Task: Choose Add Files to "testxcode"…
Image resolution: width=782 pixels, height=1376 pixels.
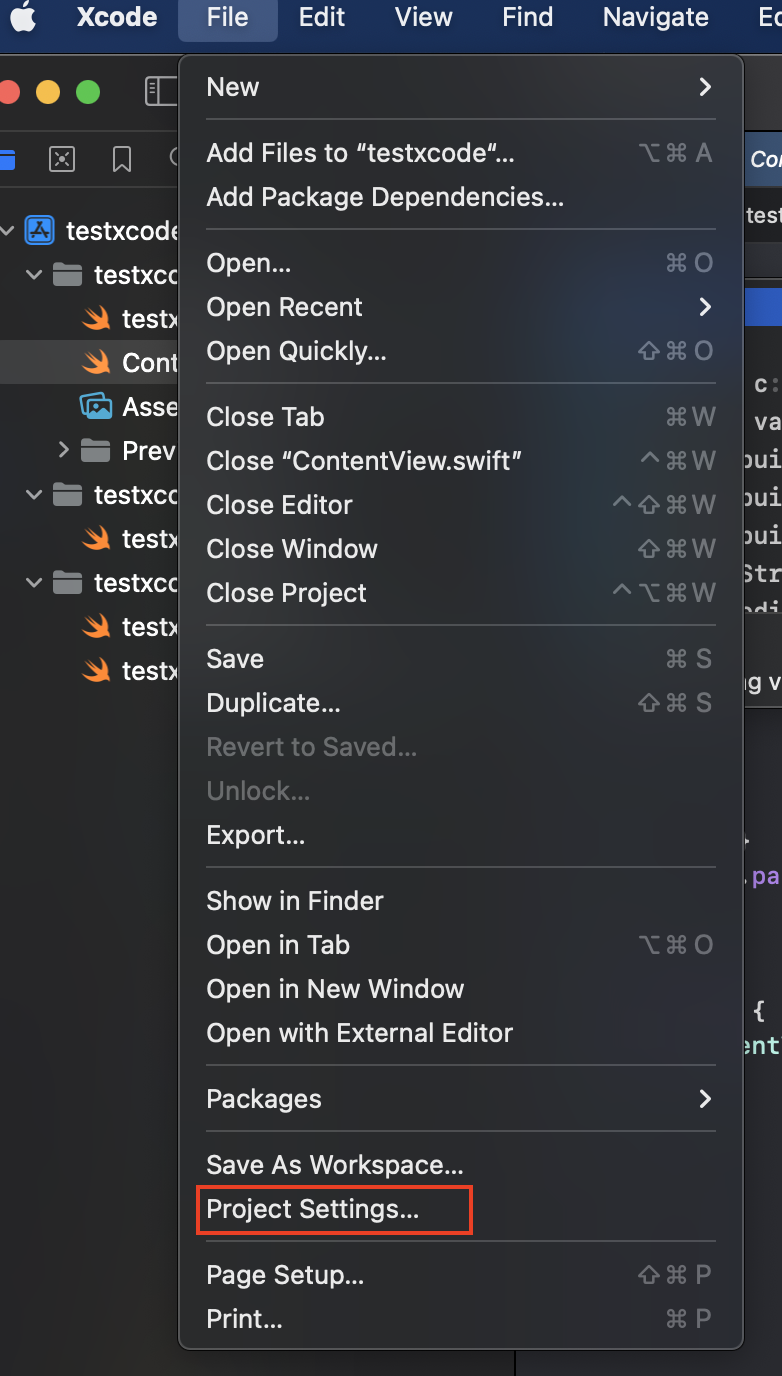Action: point(461,153)
